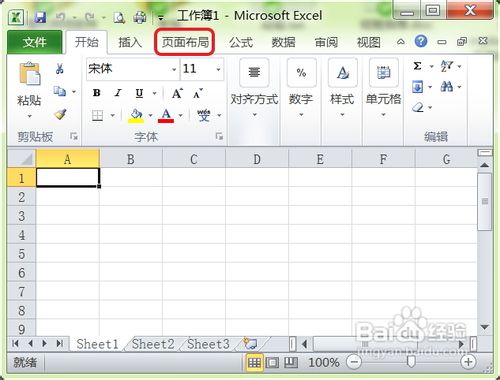This screenshot has width=500, height=380.
Task: Open the font name (宋体) dropdown
Action: coord(174,69)
